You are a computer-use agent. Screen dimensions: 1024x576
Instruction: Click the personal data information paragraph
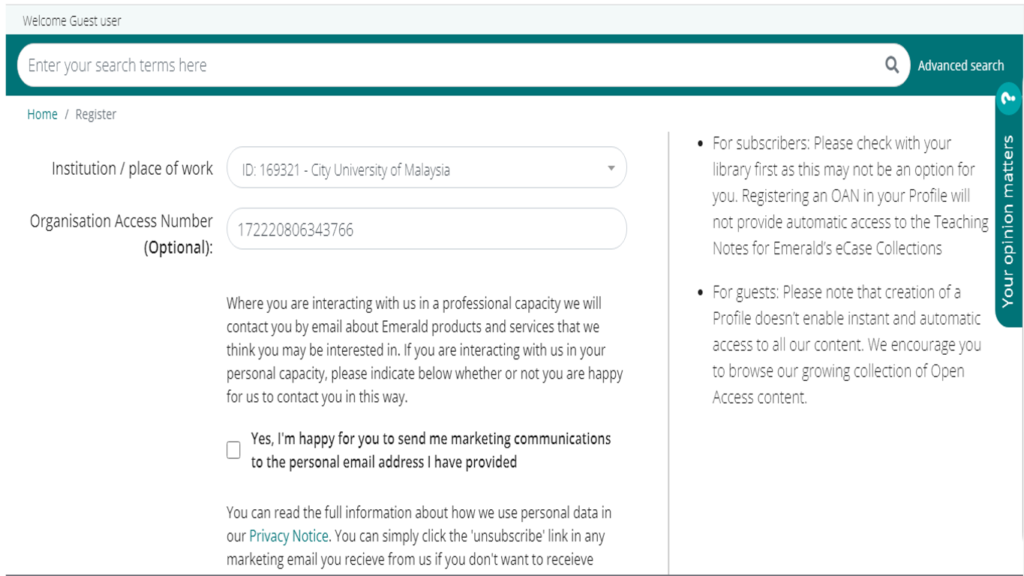point(419,536)
